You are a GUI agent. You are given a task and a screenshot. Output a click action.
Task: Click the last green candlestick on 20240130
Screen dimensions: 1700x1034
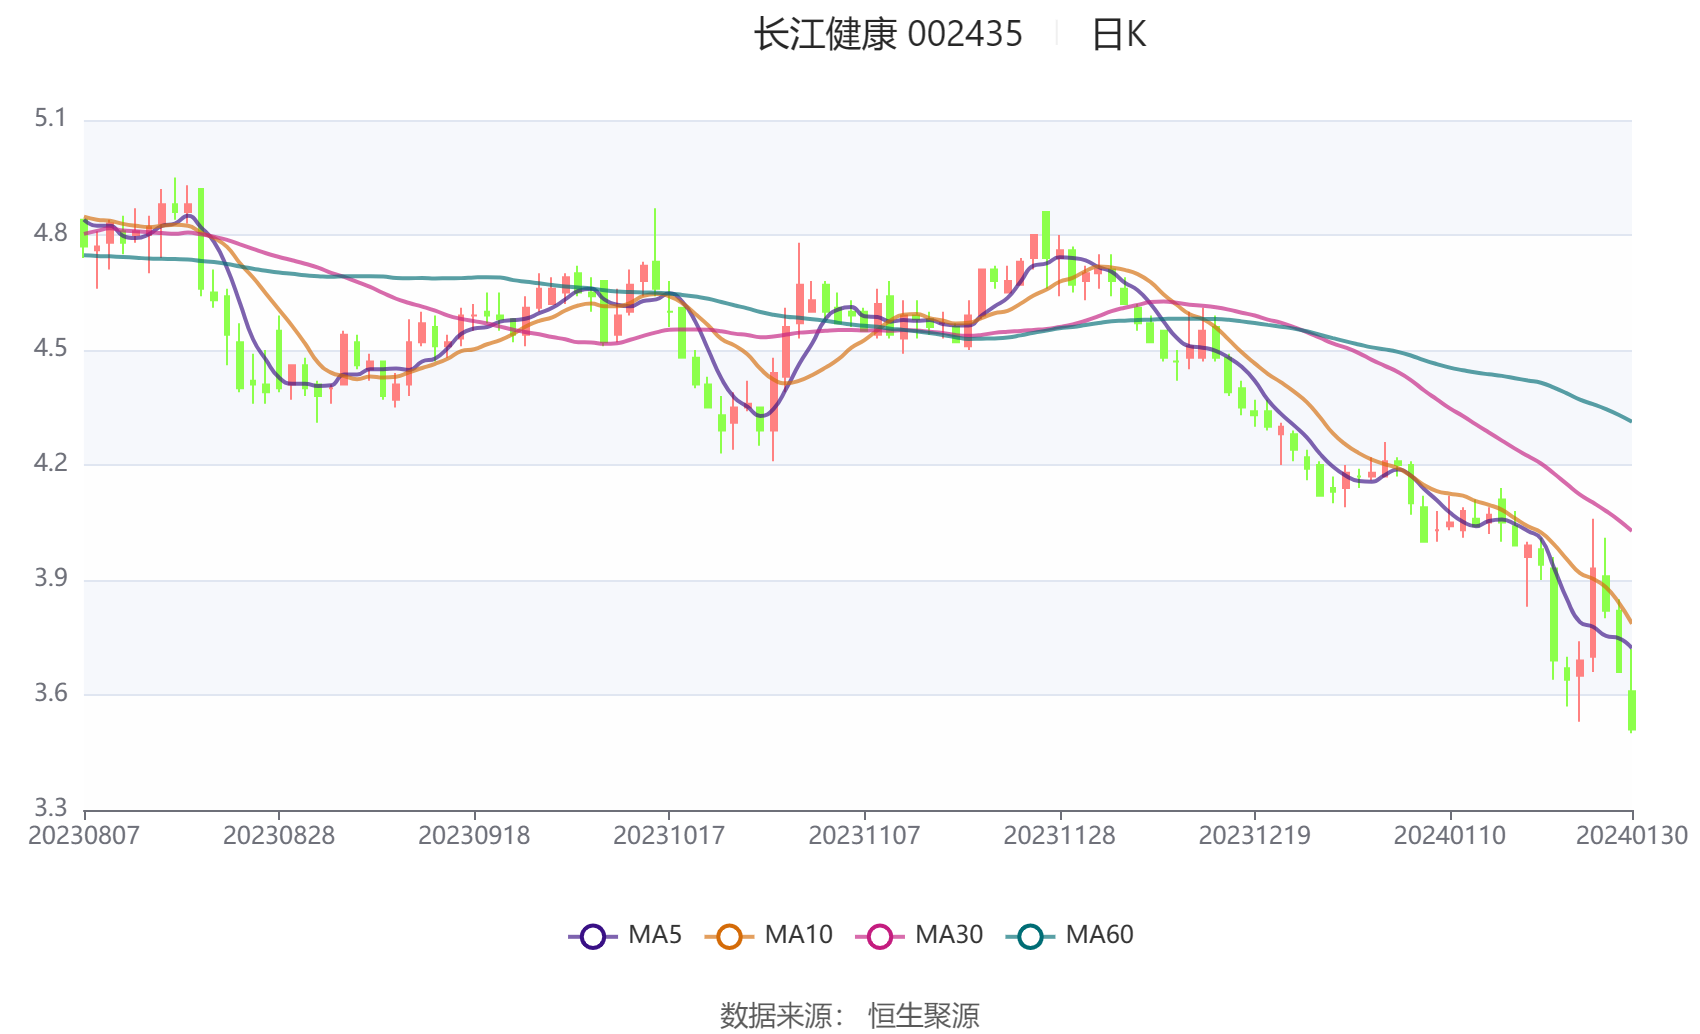pyautogui.click(x=1632, y=710)
